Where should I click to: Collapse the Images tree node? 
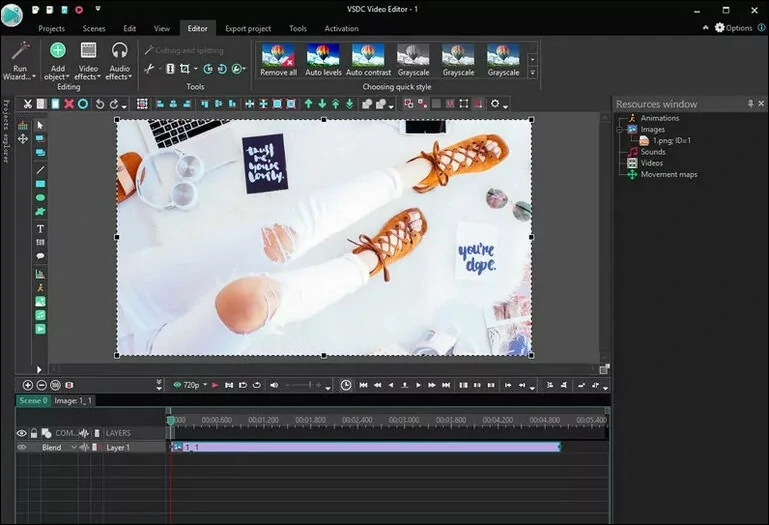[619, 130]
